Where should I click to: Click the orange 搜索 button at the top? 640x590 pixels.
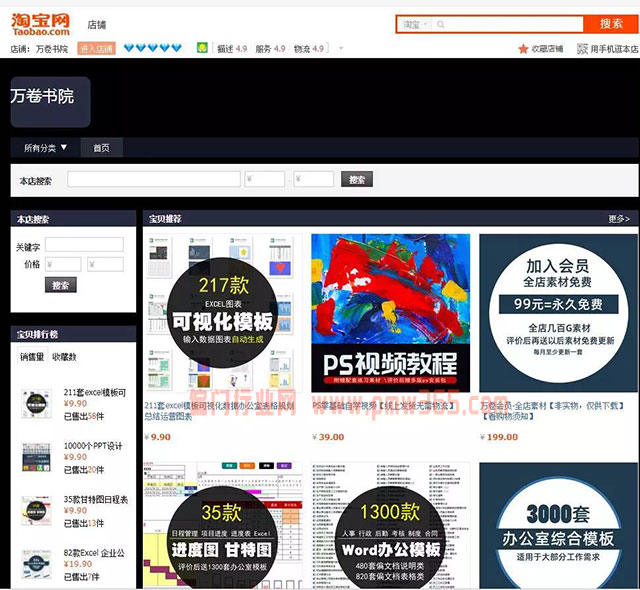tap(611, 24)
